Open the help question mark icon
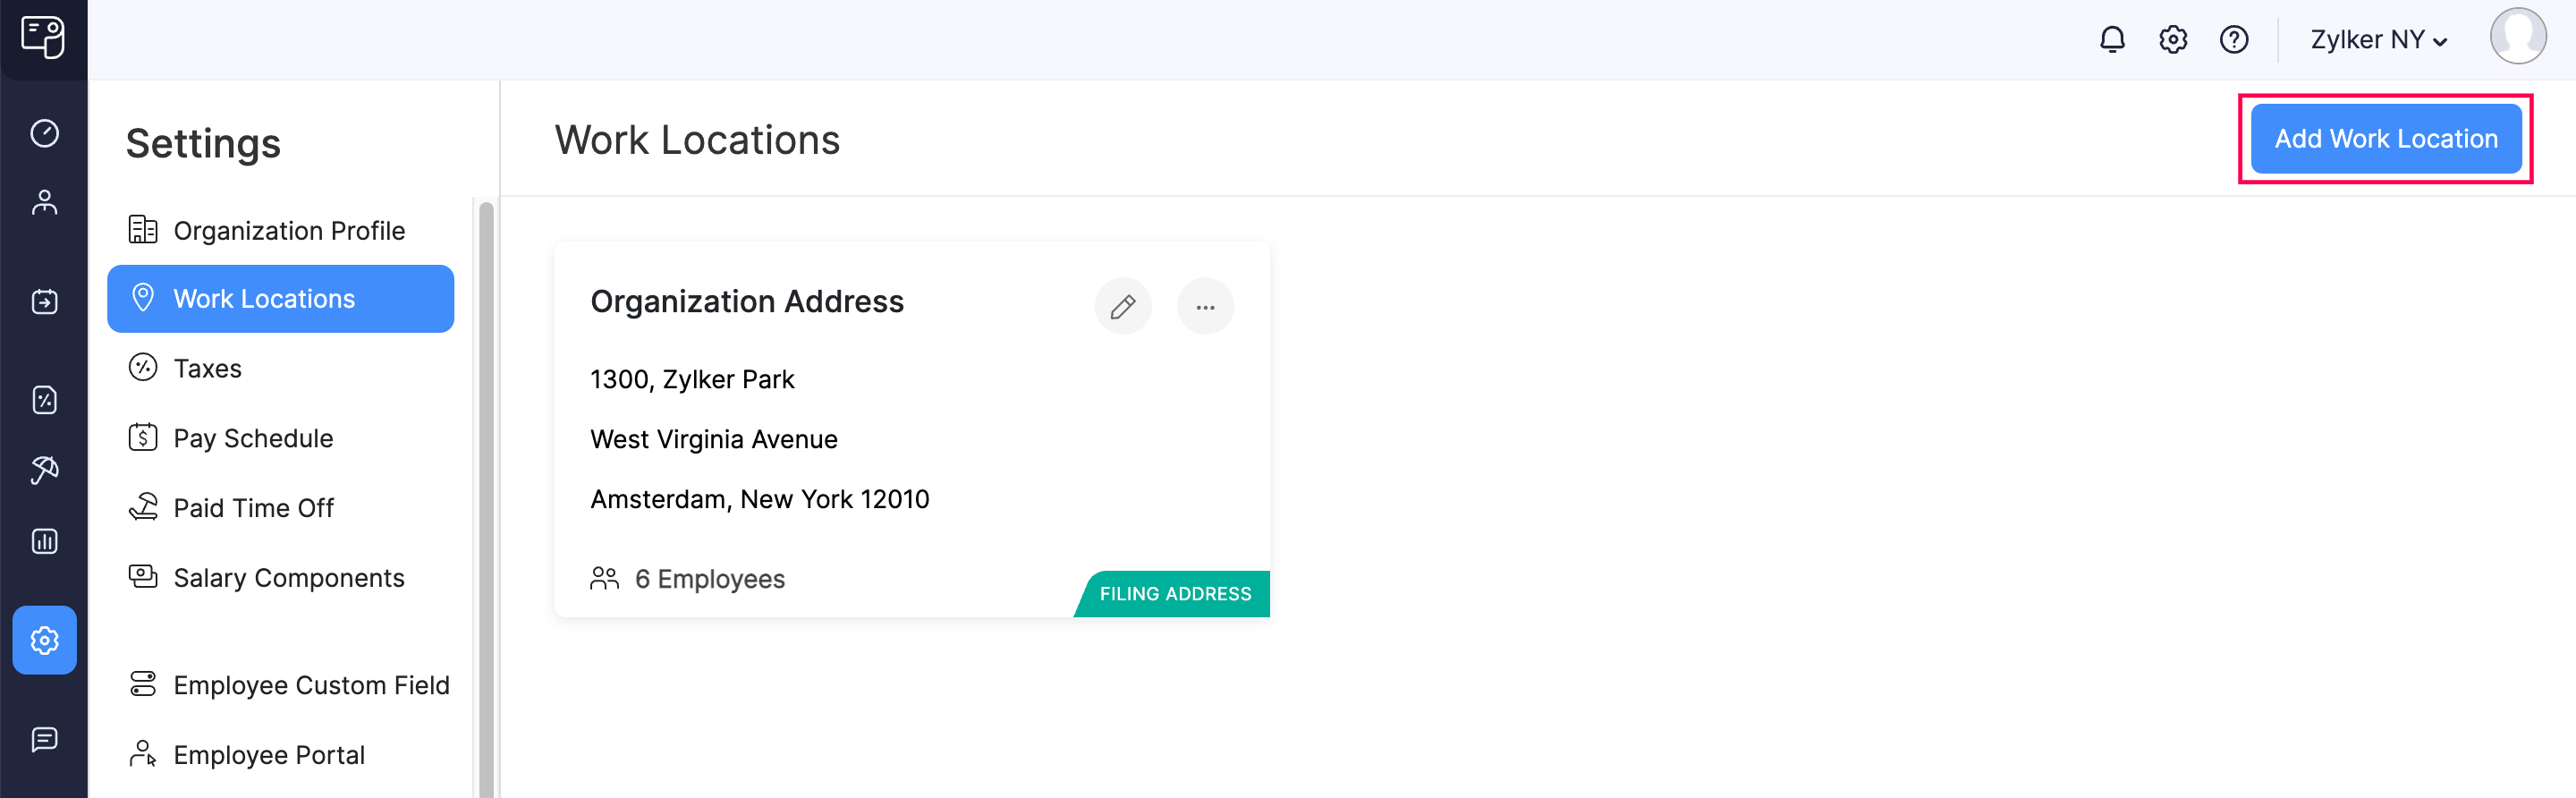Screen dimensions: 2576x798 coord(2234,40)
